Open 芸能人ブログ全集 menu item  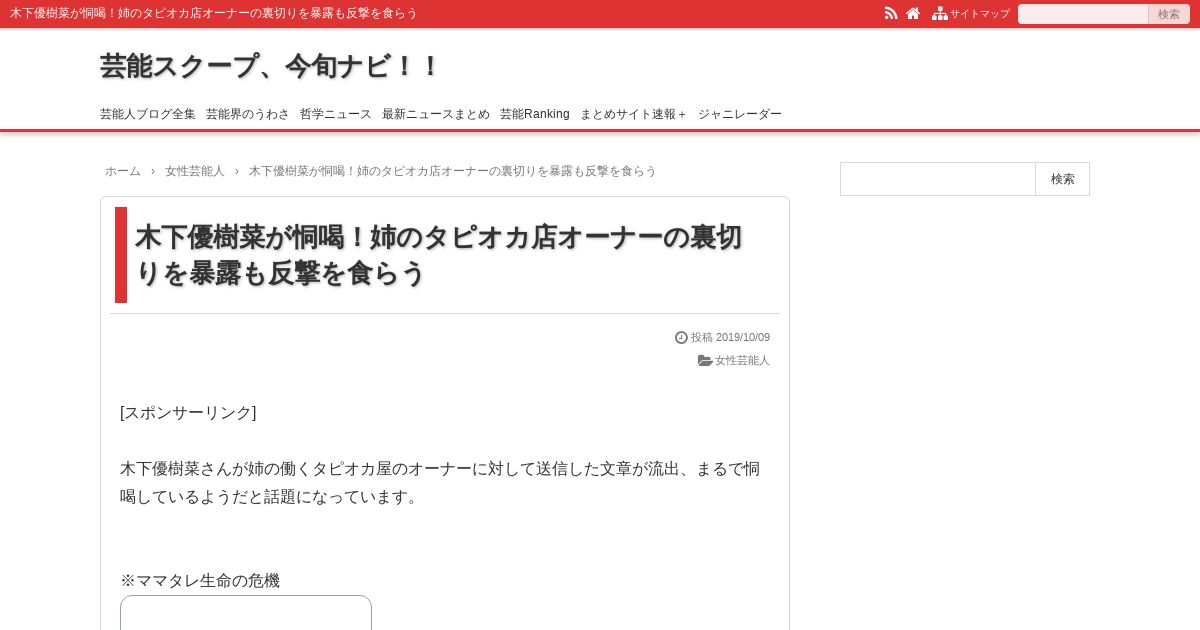148,114
